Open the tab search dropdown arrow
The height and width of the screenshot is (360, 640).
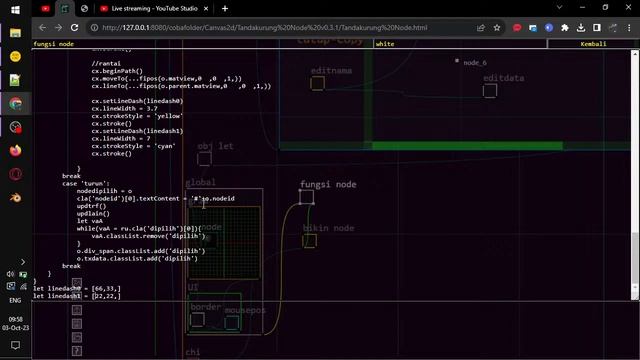(x=560, y=7)
